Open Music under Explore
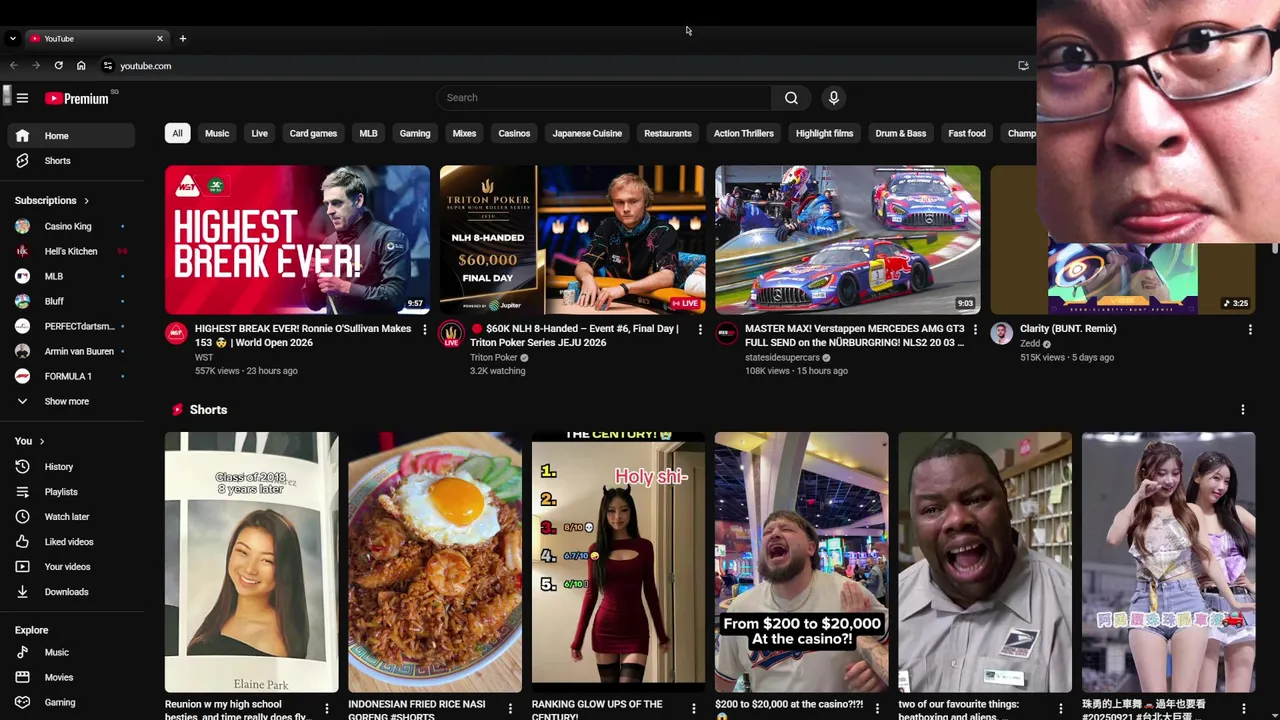 pyautogui.click(x=70, y=653)
